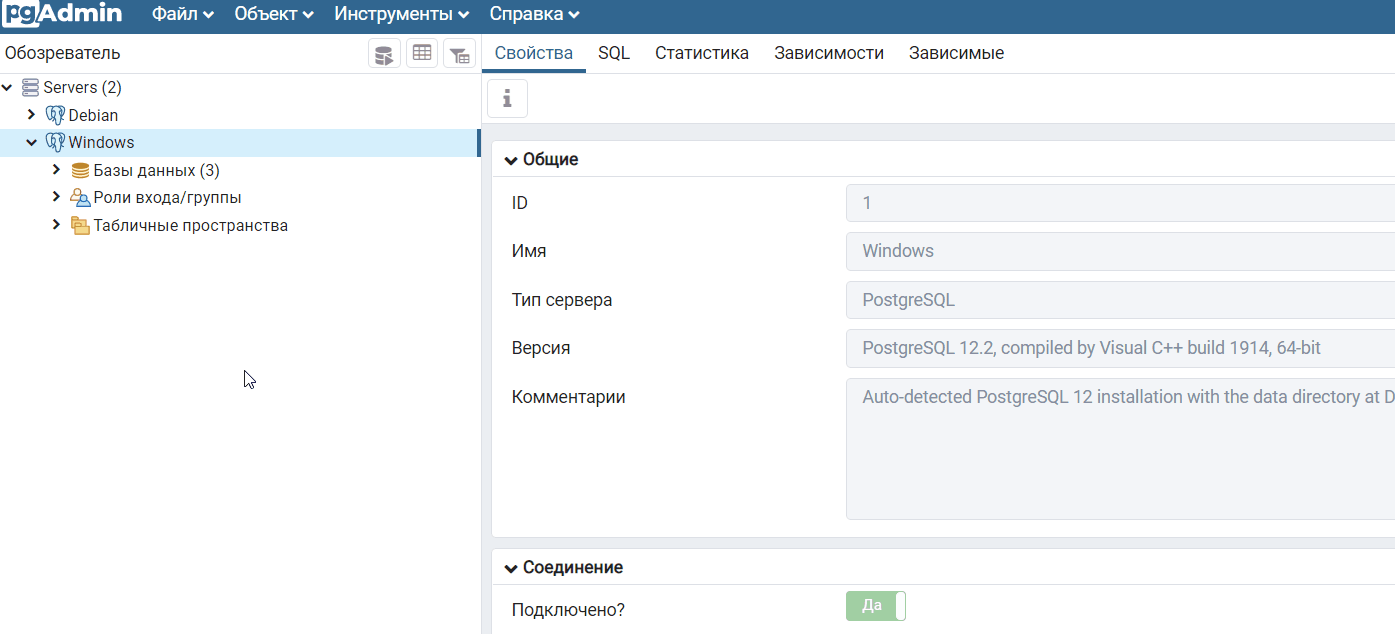Click the pgAdmin logo
This screenshot has height=634, width=1395.
pos(62,15)
